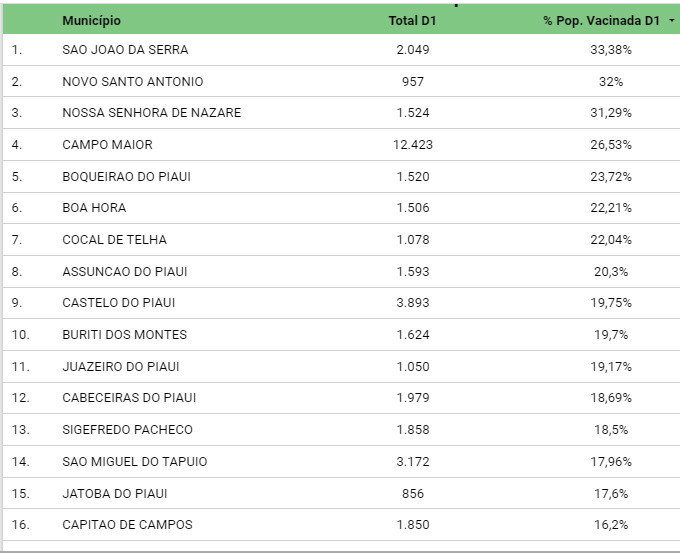Select the 33,38% vaccinated percentage cell
The image size is (680, 553).
611,50
